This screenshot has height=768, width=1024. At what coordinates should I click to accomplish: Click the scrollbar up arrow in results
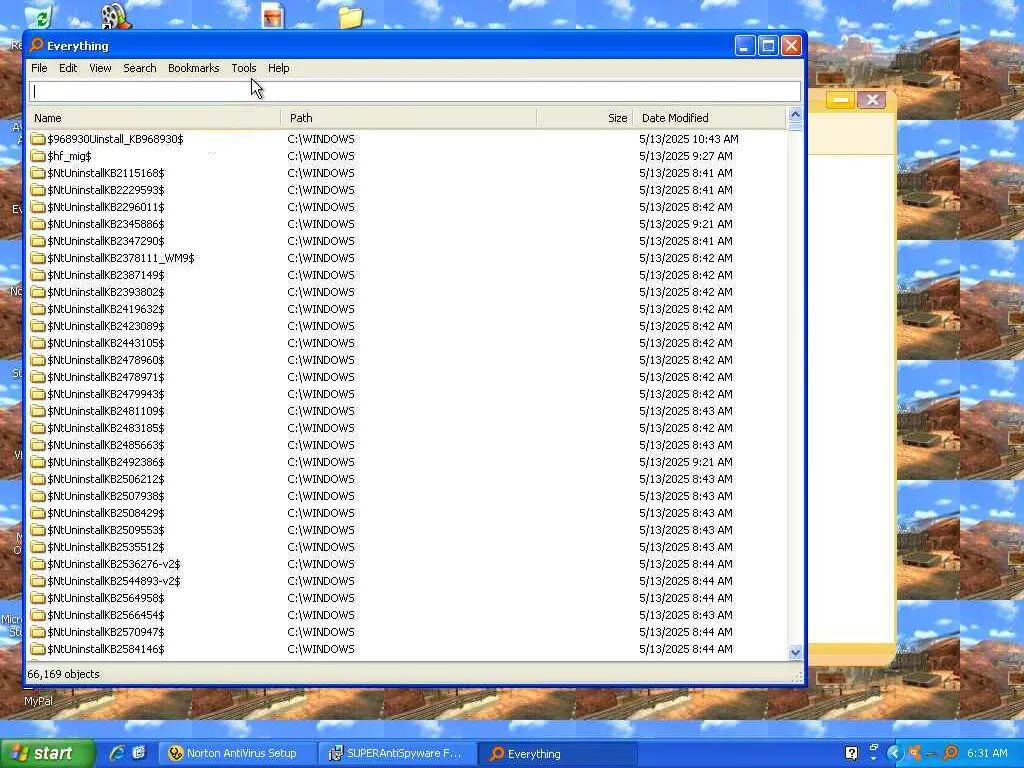pos(795,115)
